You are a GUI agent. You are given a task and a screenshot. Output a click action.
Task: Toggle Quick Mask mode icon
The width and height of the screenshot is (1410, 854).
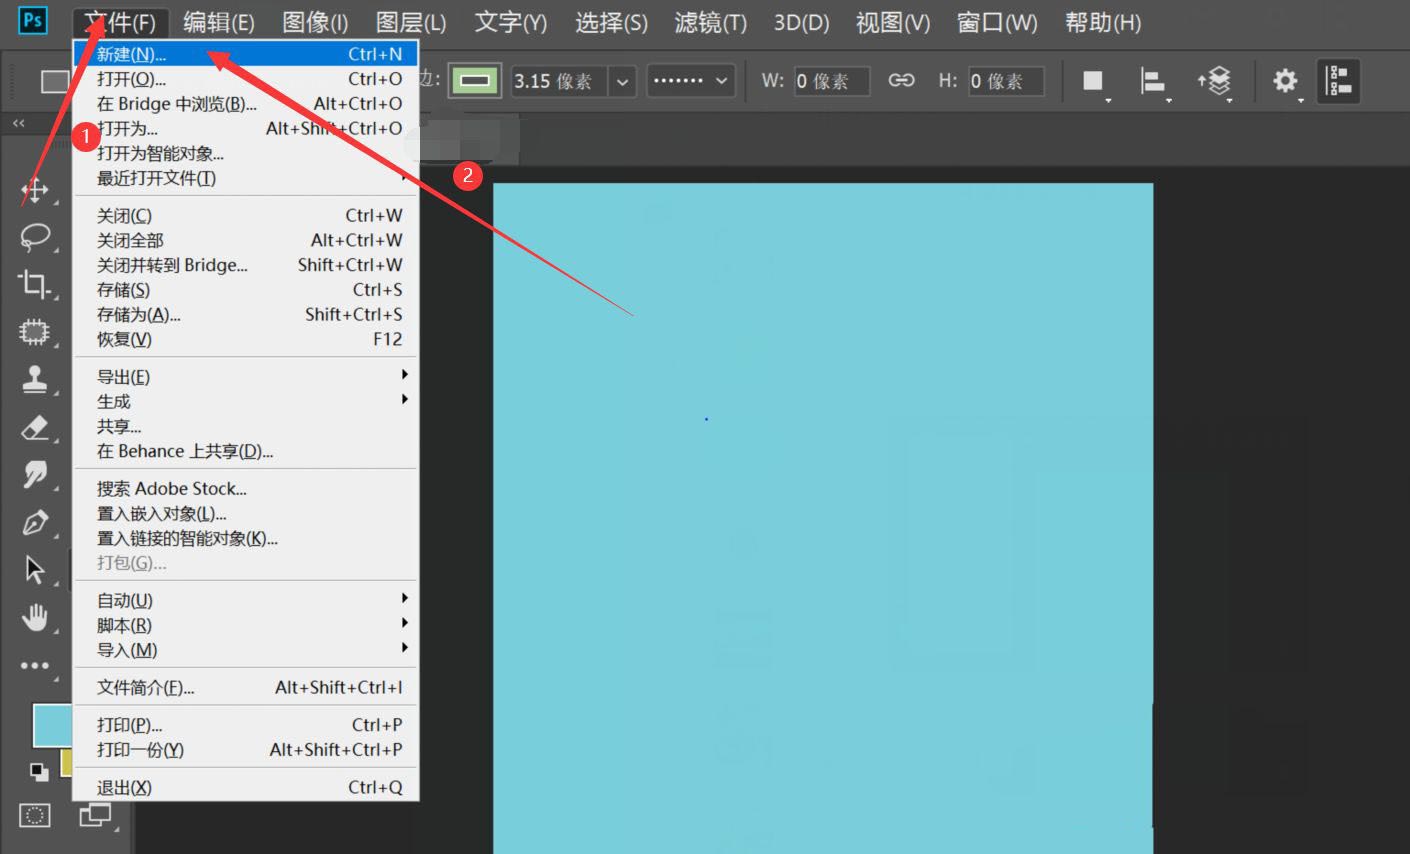tap(35, 816)
